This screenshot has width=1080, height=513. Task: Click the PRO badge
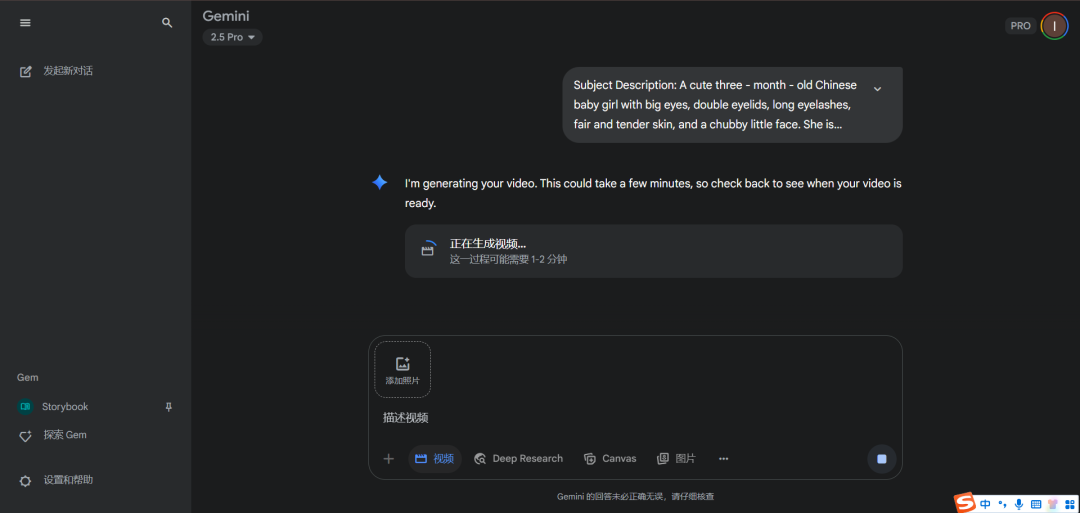1020,26
